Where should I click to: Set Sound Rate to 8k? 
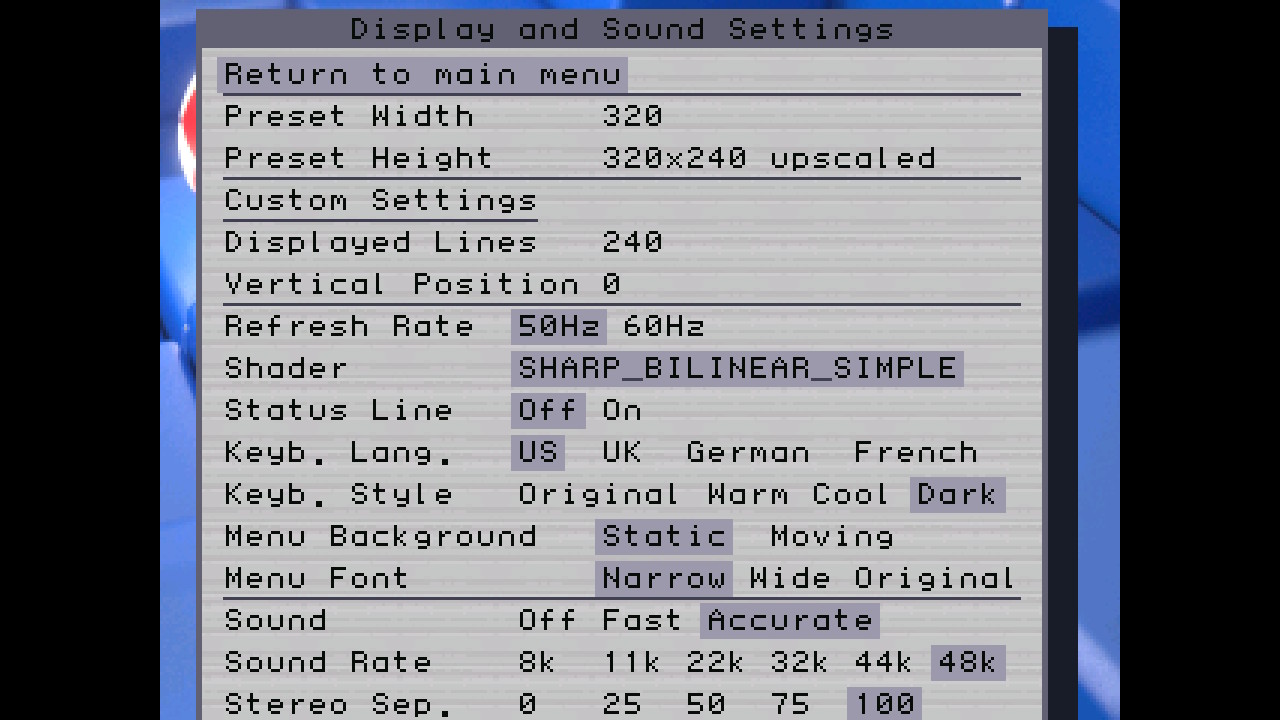click(537, 662)
